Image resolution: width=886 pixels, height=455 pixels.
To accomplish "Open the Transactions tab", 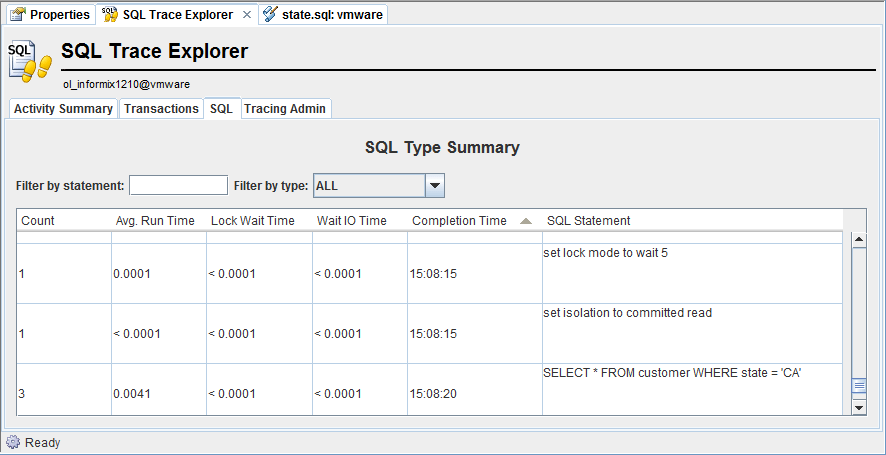I will pos(161,108).
